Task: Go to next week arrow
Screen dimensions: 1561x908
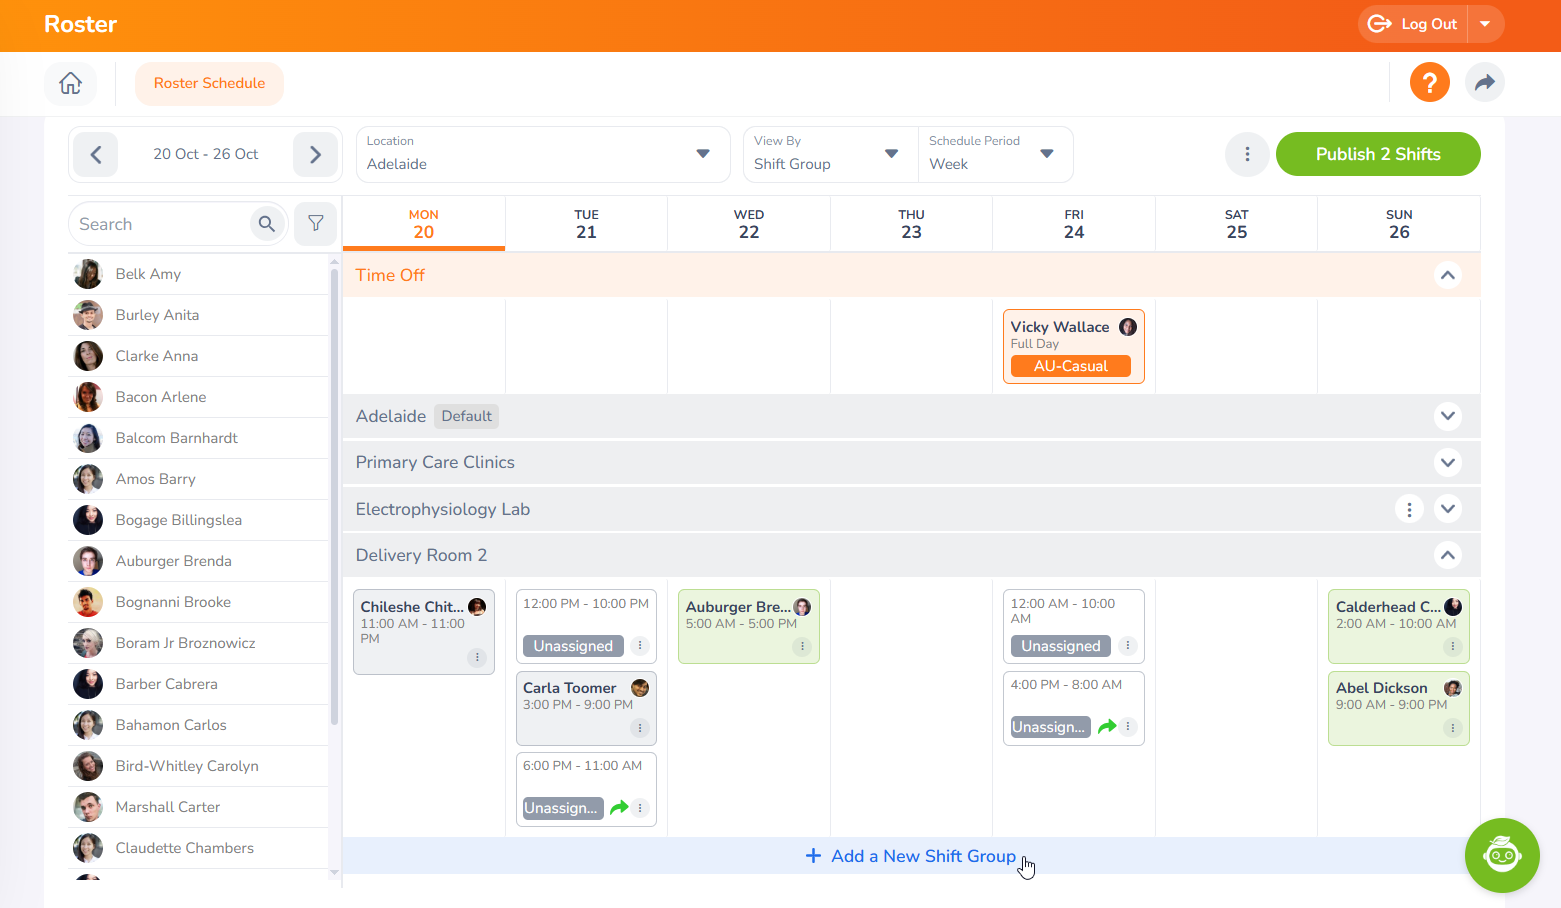Action: 315,154
